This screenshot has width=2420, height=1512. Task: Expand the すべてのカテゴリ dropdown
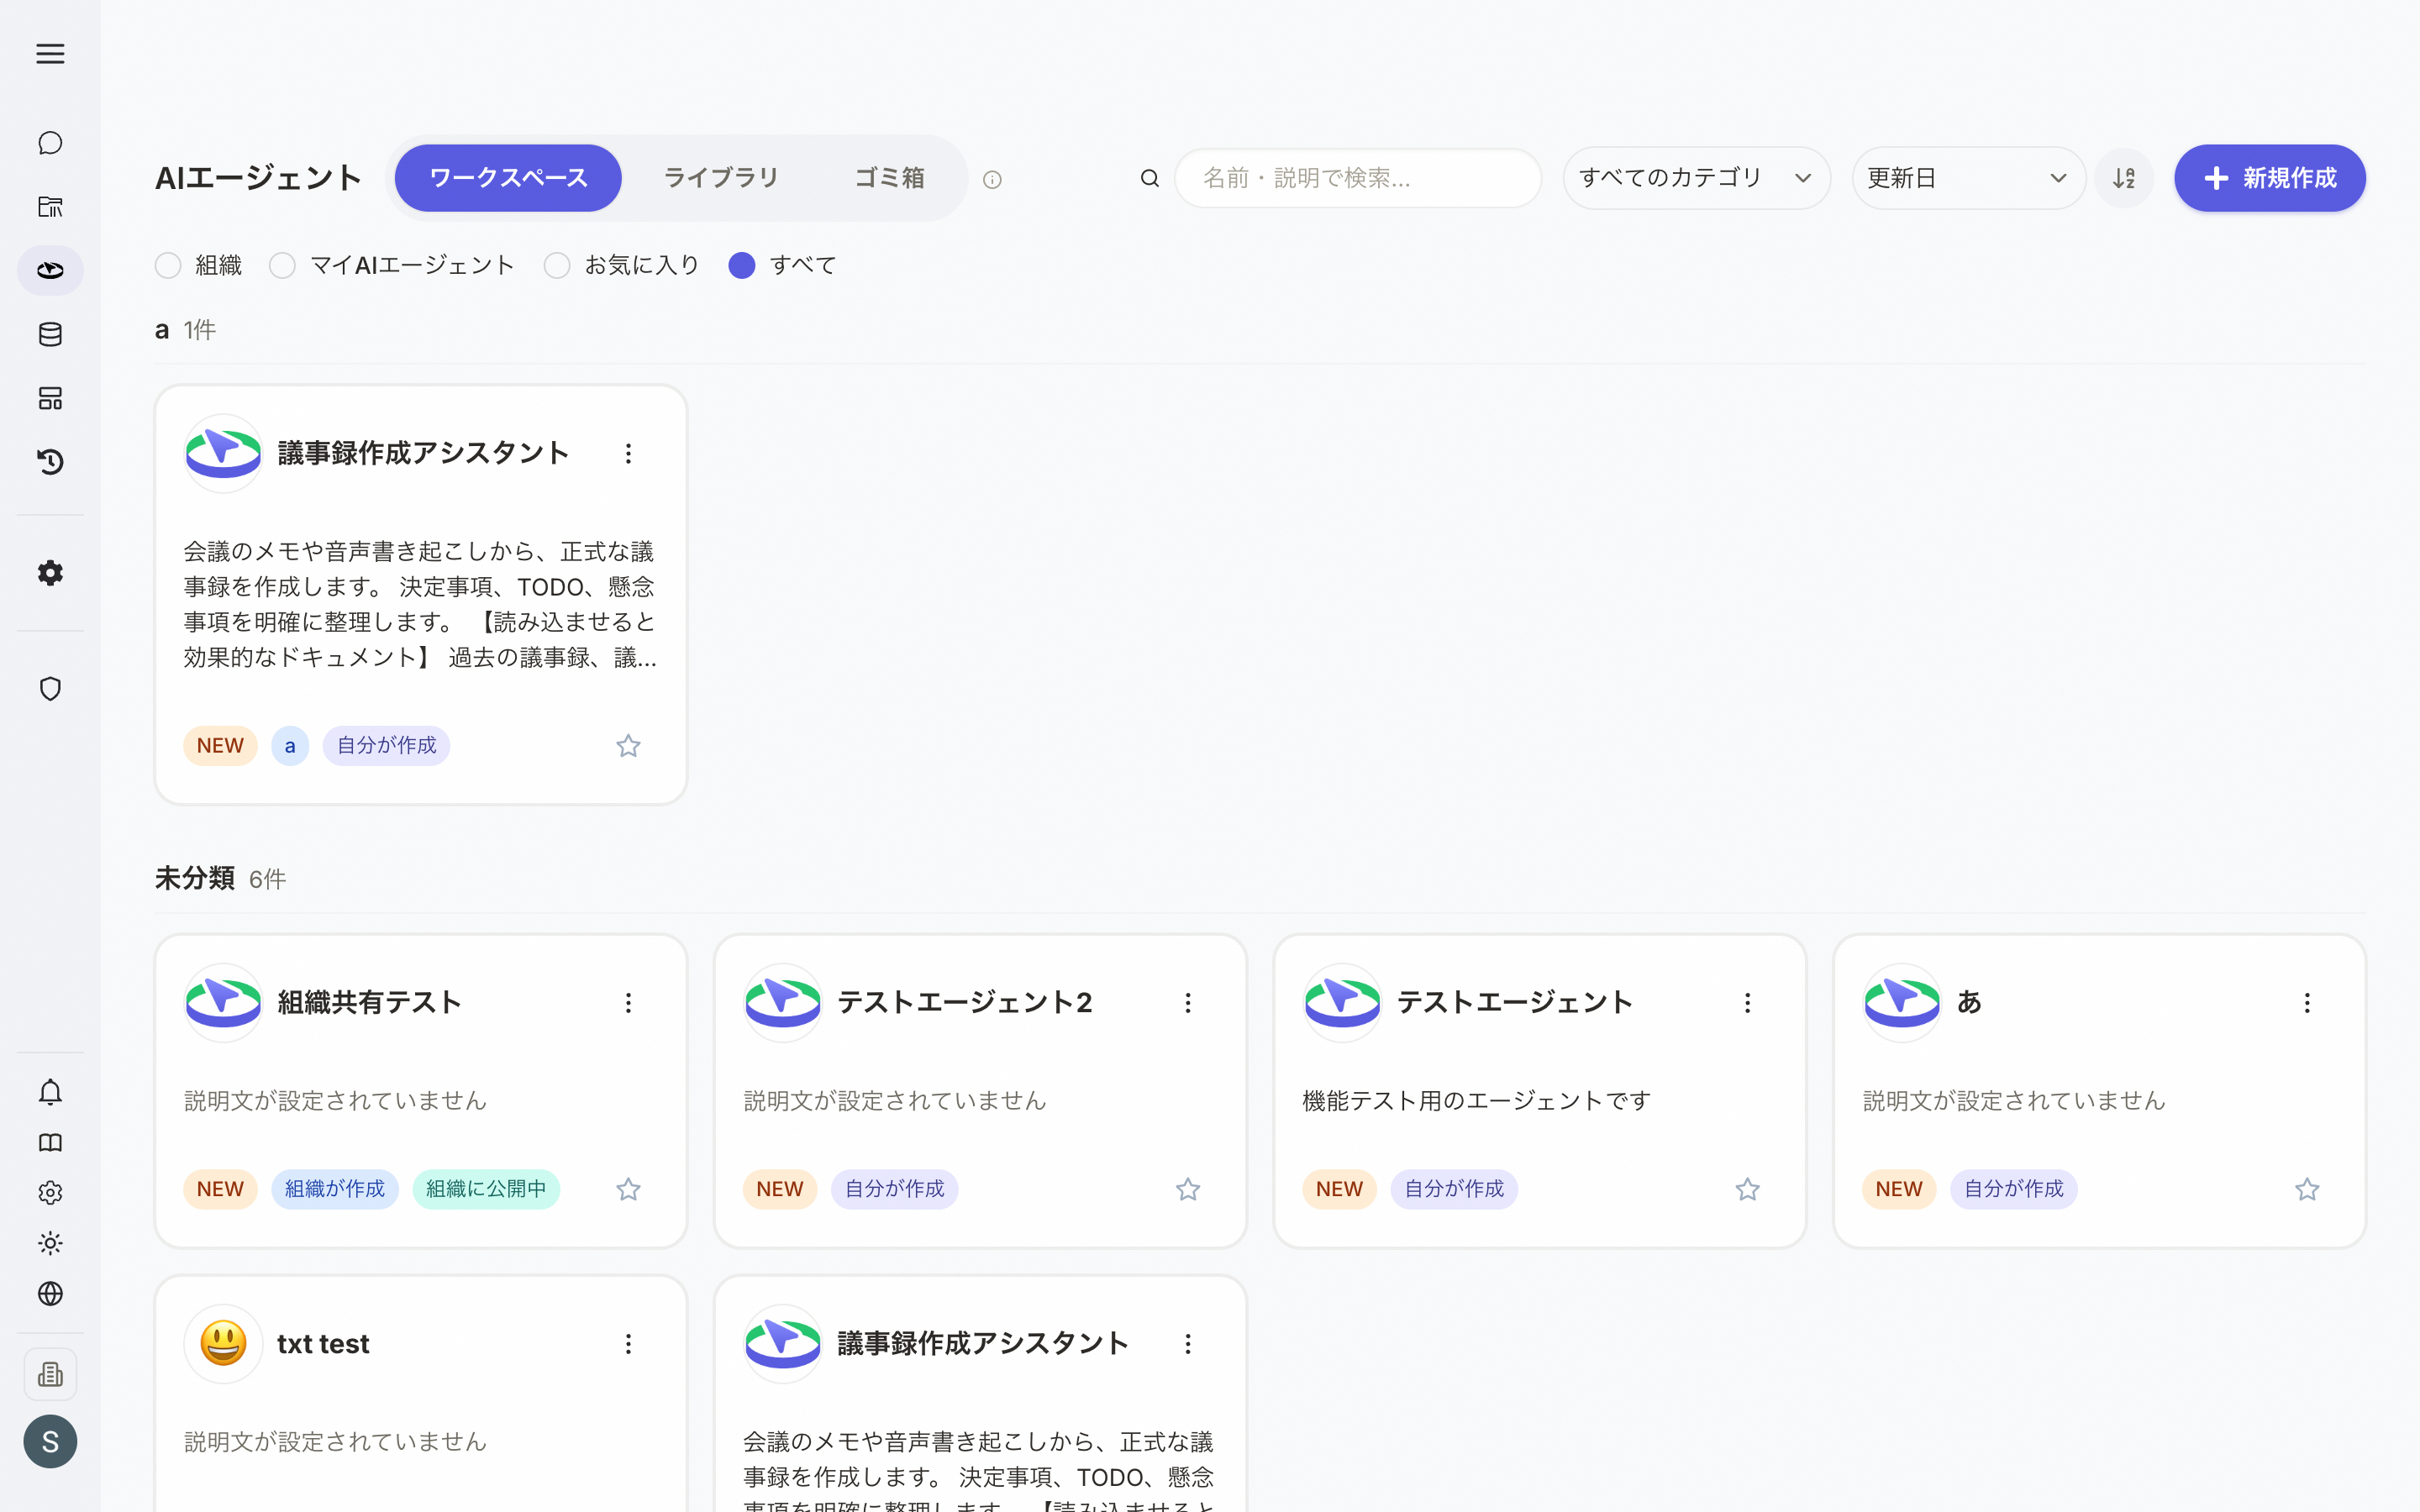tap(1697, 178)
